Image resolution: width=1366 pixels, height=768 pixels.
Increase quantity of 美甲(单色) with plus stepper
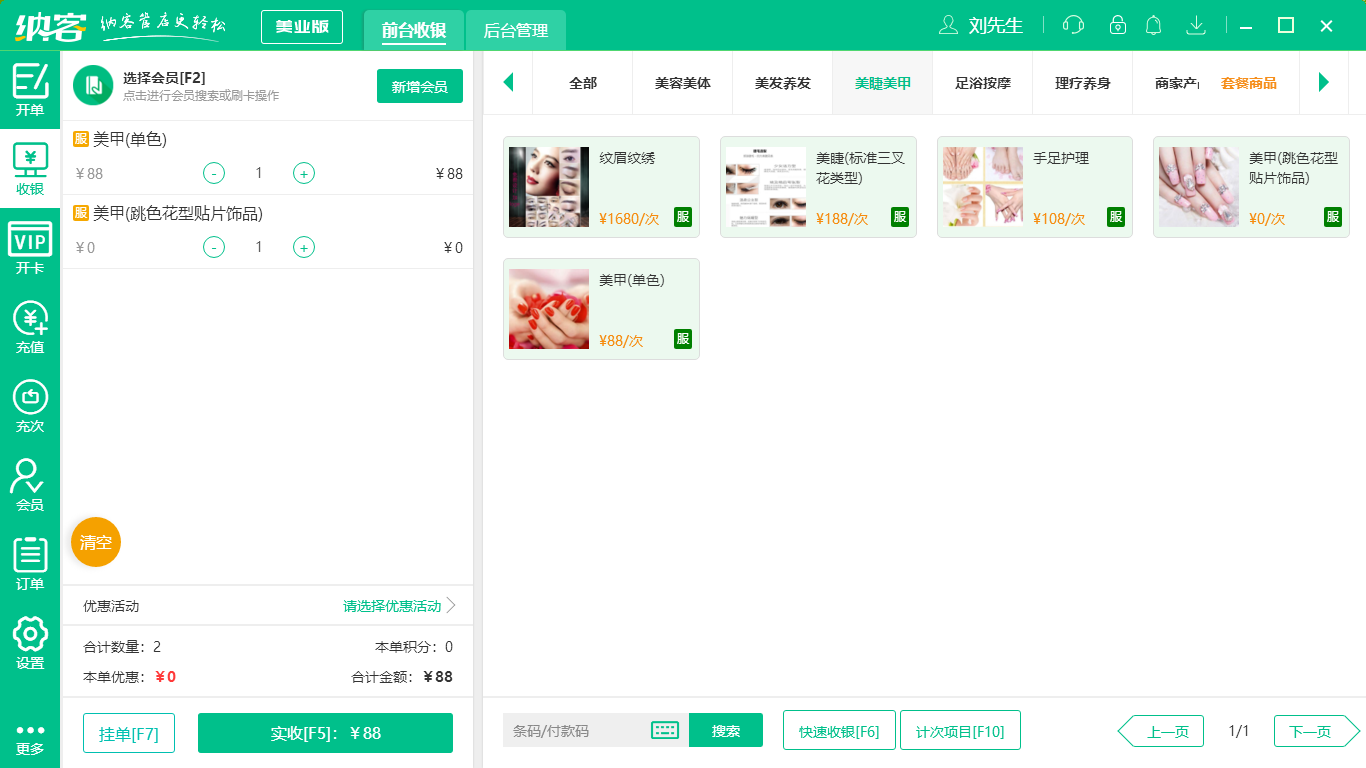pos(303,172)
